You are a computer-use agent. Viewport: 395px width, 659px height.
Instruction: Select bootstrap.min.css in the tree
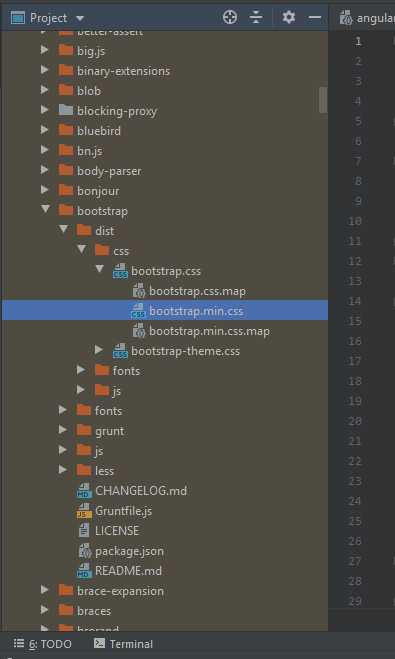(196, 311)
